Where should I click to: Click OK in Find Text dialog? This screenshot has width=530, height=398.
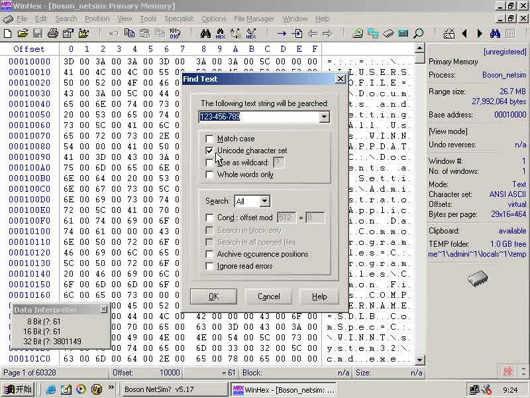click(213, 297)
